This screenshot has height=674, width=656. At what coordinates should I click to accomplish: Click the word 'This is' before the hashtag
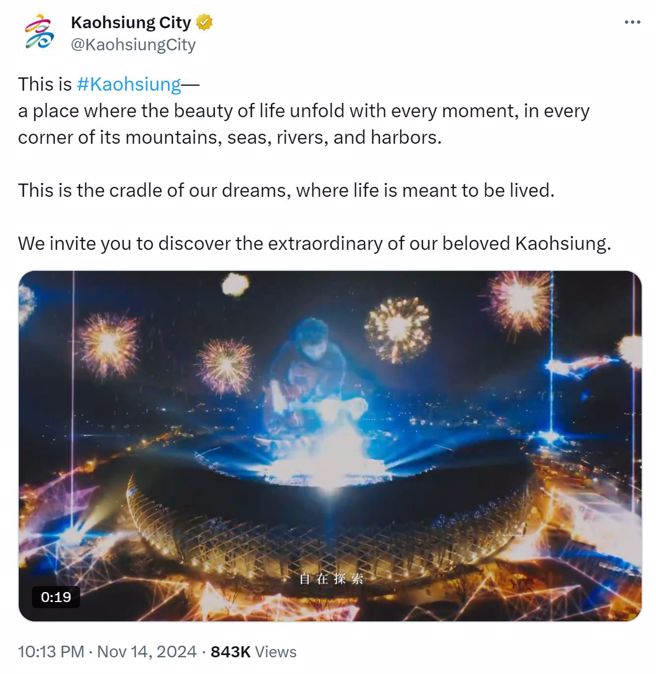click(45, 84)
